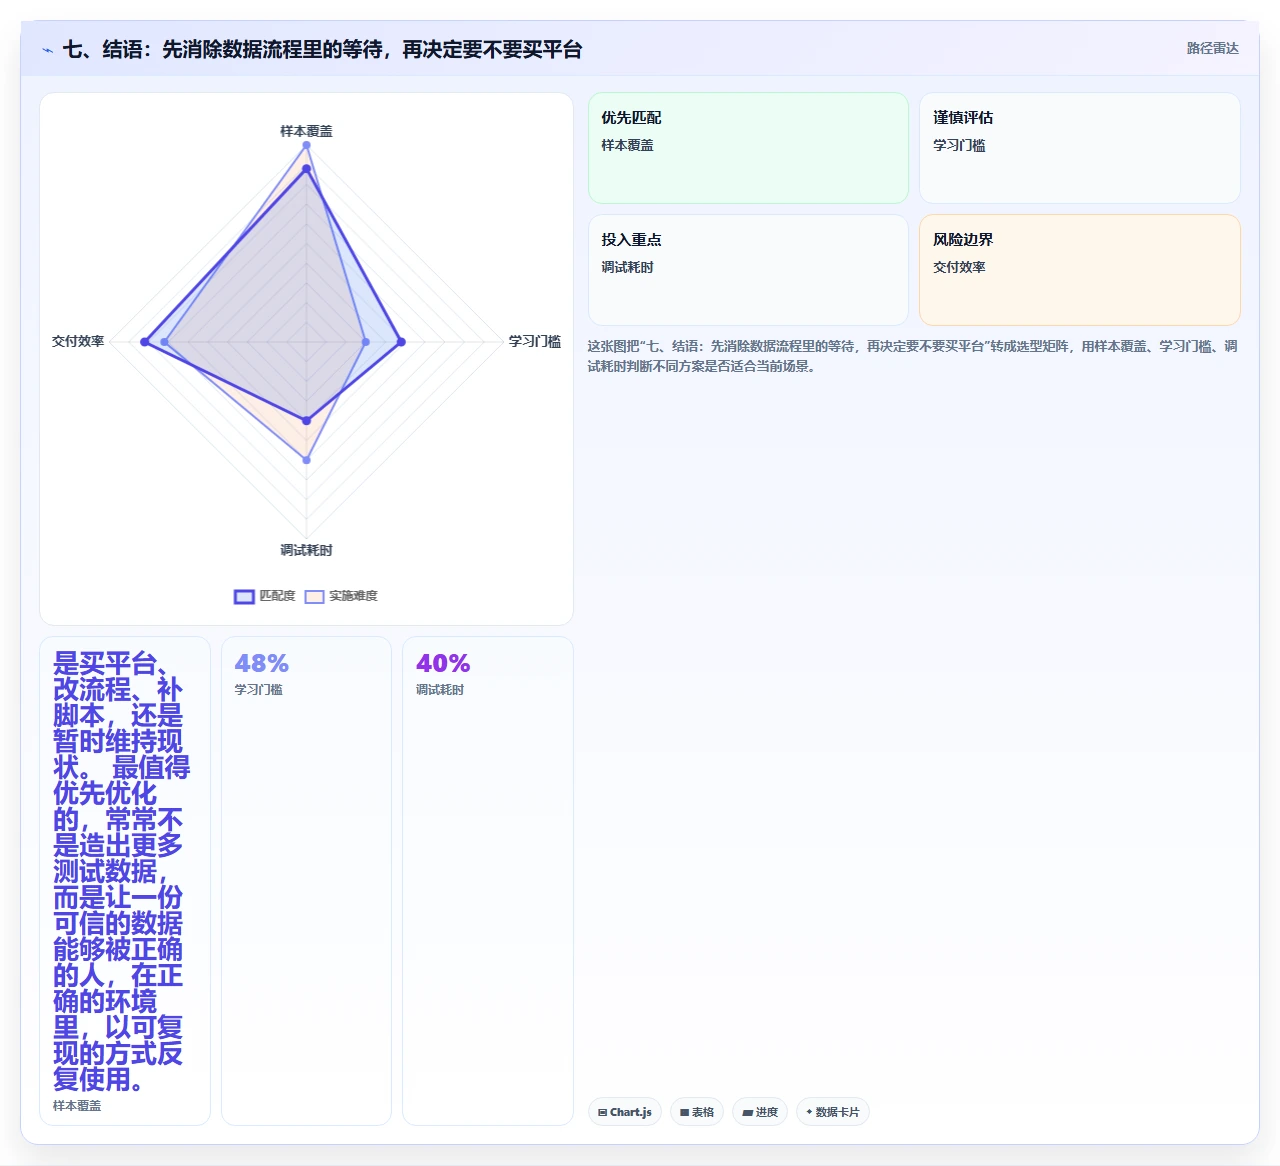Click the 调试耗时 caption under 40%
Viewport: 1280px width, 1166px height.
click(440, 690)
